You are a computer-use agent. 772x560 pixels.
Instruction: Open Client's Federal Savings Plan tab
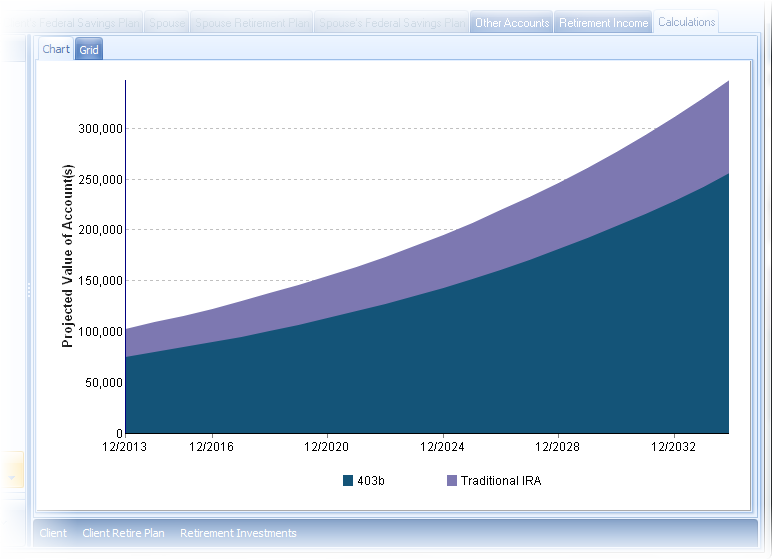71,22
